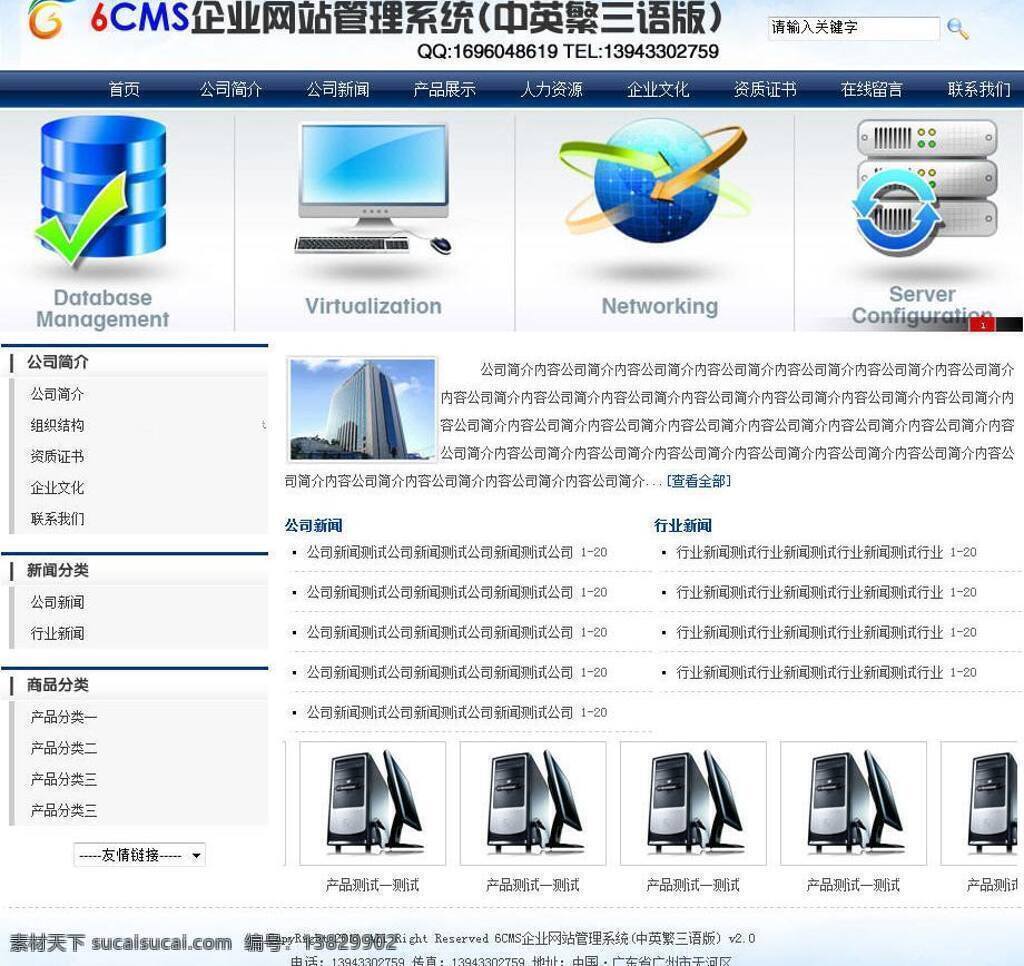Open the last 行业新闻测试 news item
This screenshot has width=1024, height=966.
(809, 673)
